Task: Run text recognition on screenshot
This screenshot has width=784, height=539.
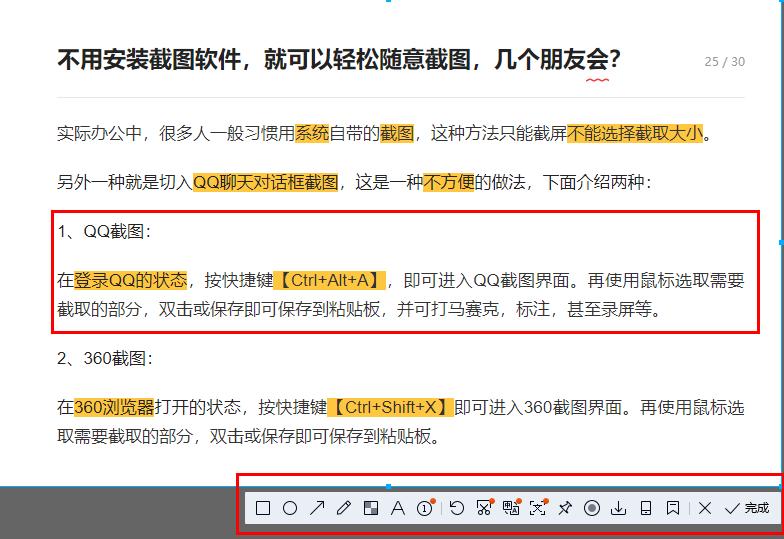Action: pos(538,508)
